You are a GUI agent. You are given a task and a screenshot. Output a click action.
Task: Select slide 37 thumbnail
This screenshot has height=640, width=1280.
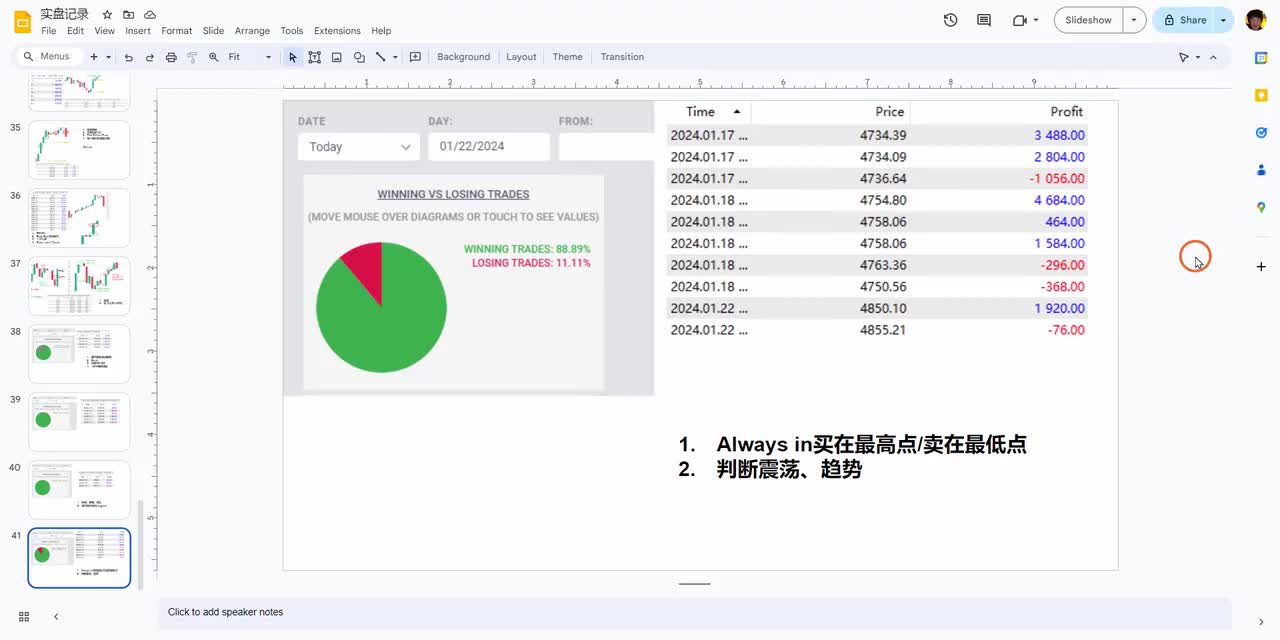click(x=79, y=286)
